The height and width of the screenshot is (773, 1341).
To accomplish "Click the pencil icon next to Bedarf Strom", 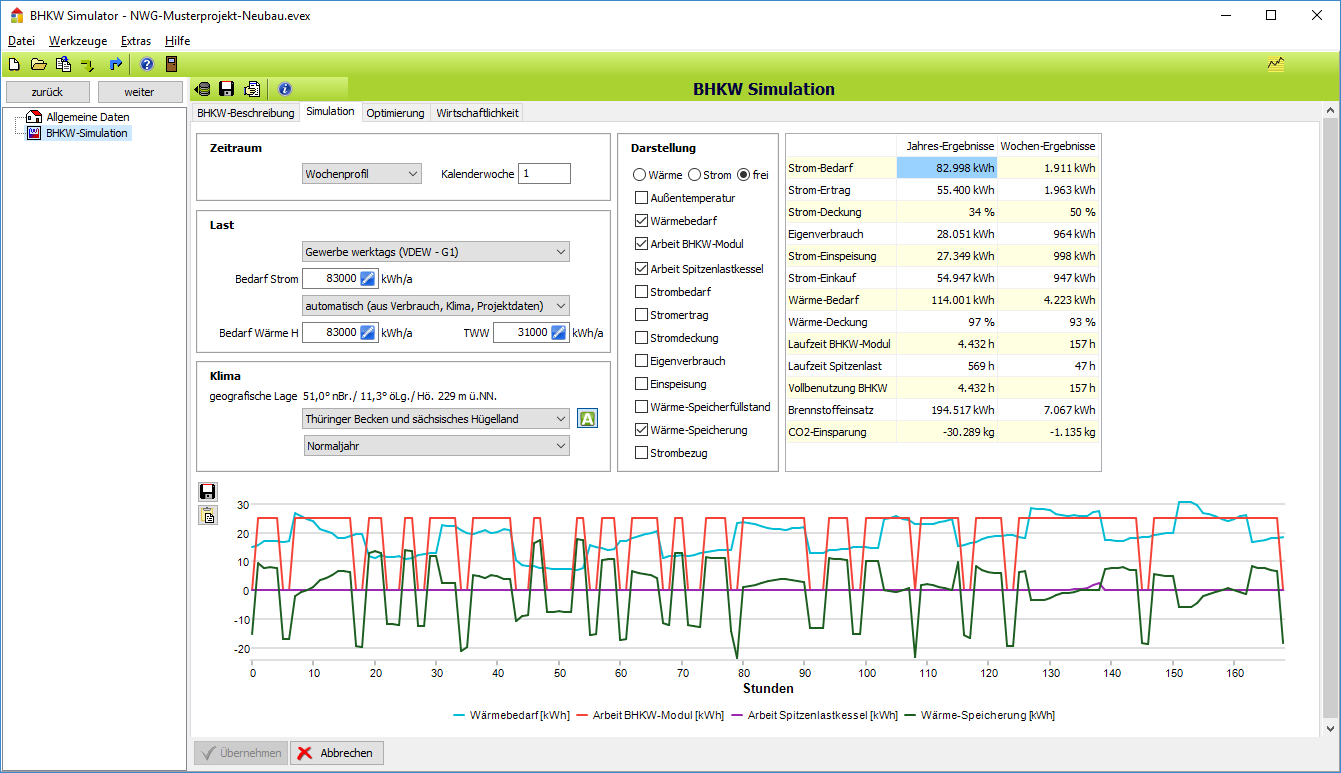I will (368, 279).
